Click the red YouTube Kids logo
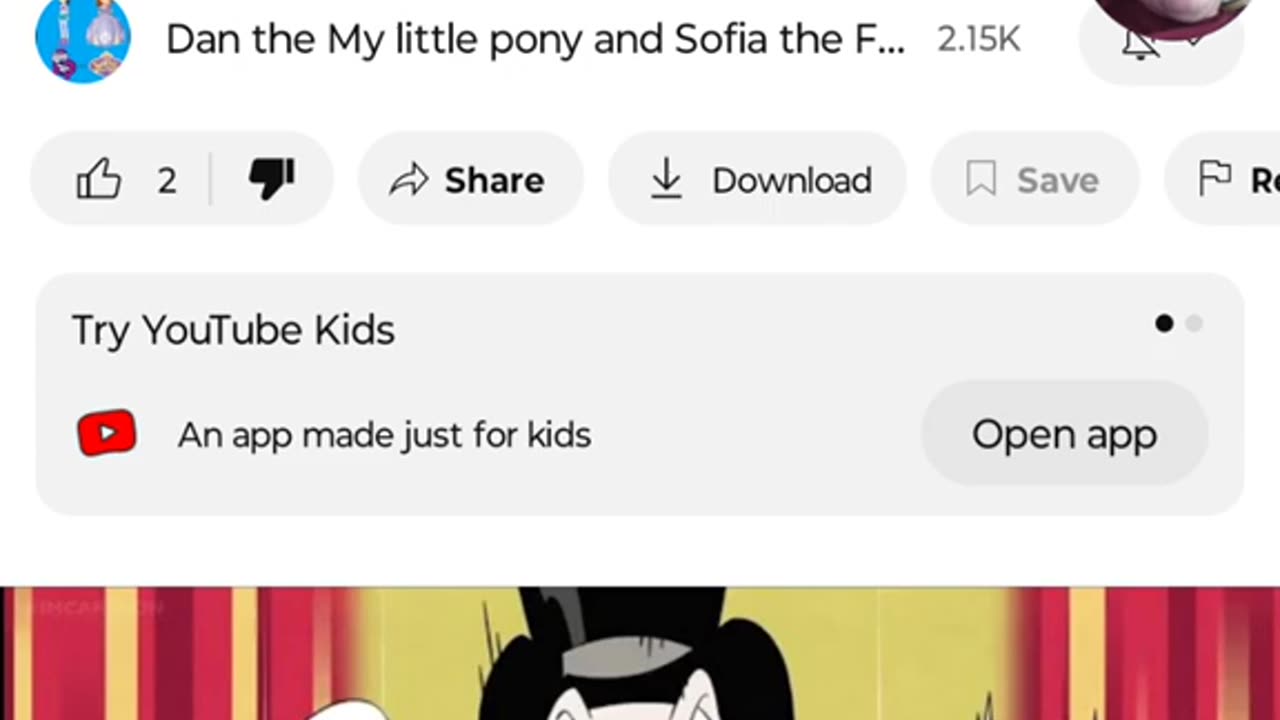 [107, 434]
